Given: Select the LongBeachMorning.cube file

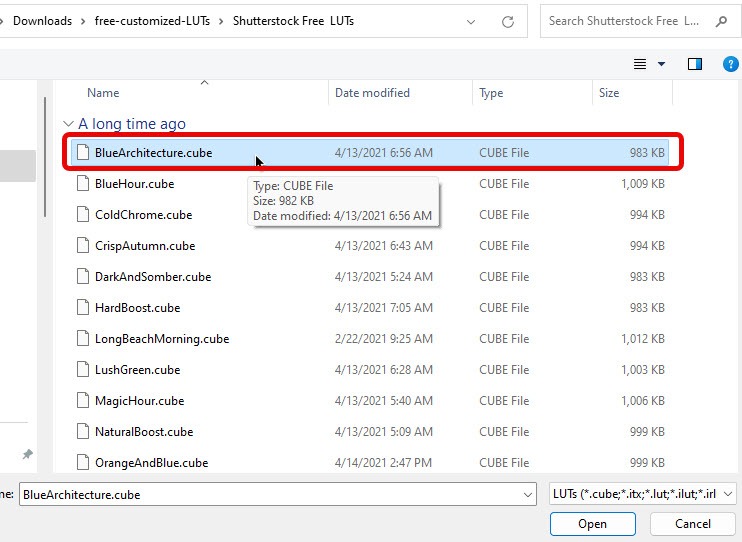Looking at the screenshot, I should pyautogui.click(x=162, y=339).
